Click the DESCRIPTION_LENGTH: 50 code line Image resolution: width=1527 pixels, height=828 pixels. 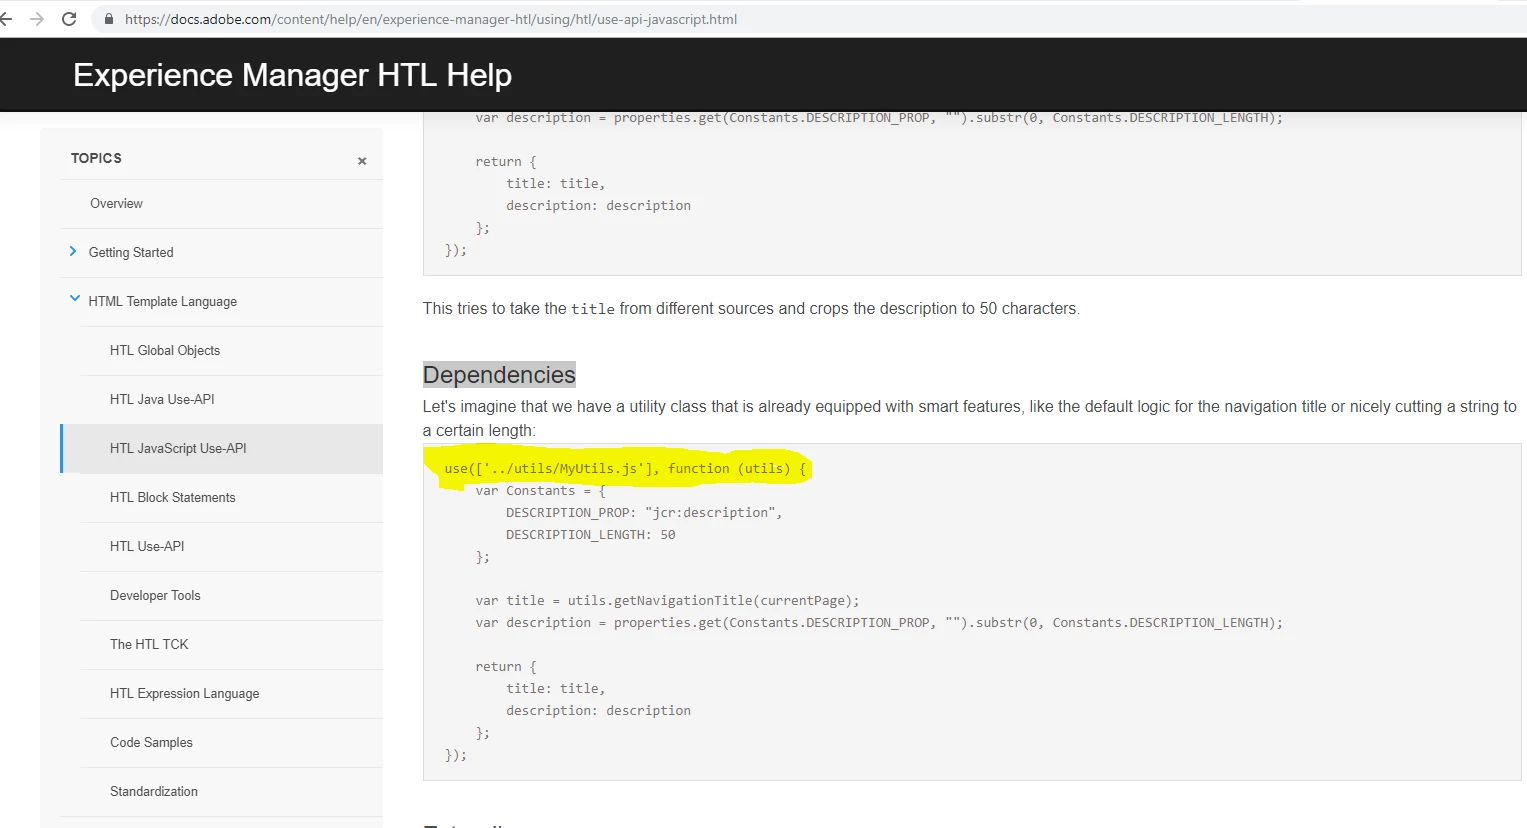590,535
